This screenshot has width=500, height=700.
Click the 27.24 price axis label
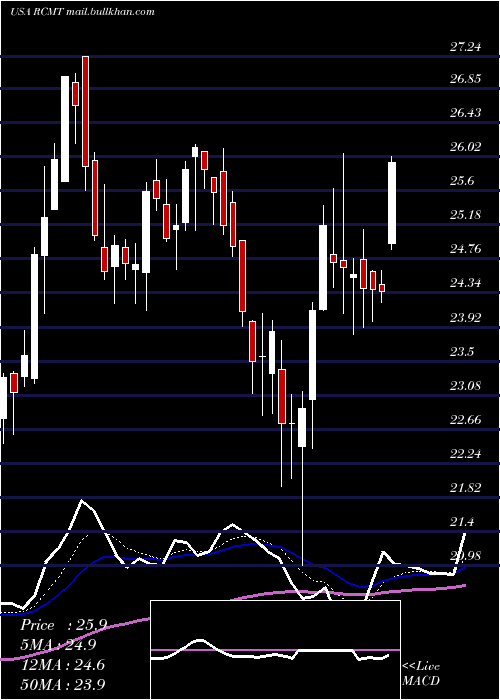coord(465,46)
